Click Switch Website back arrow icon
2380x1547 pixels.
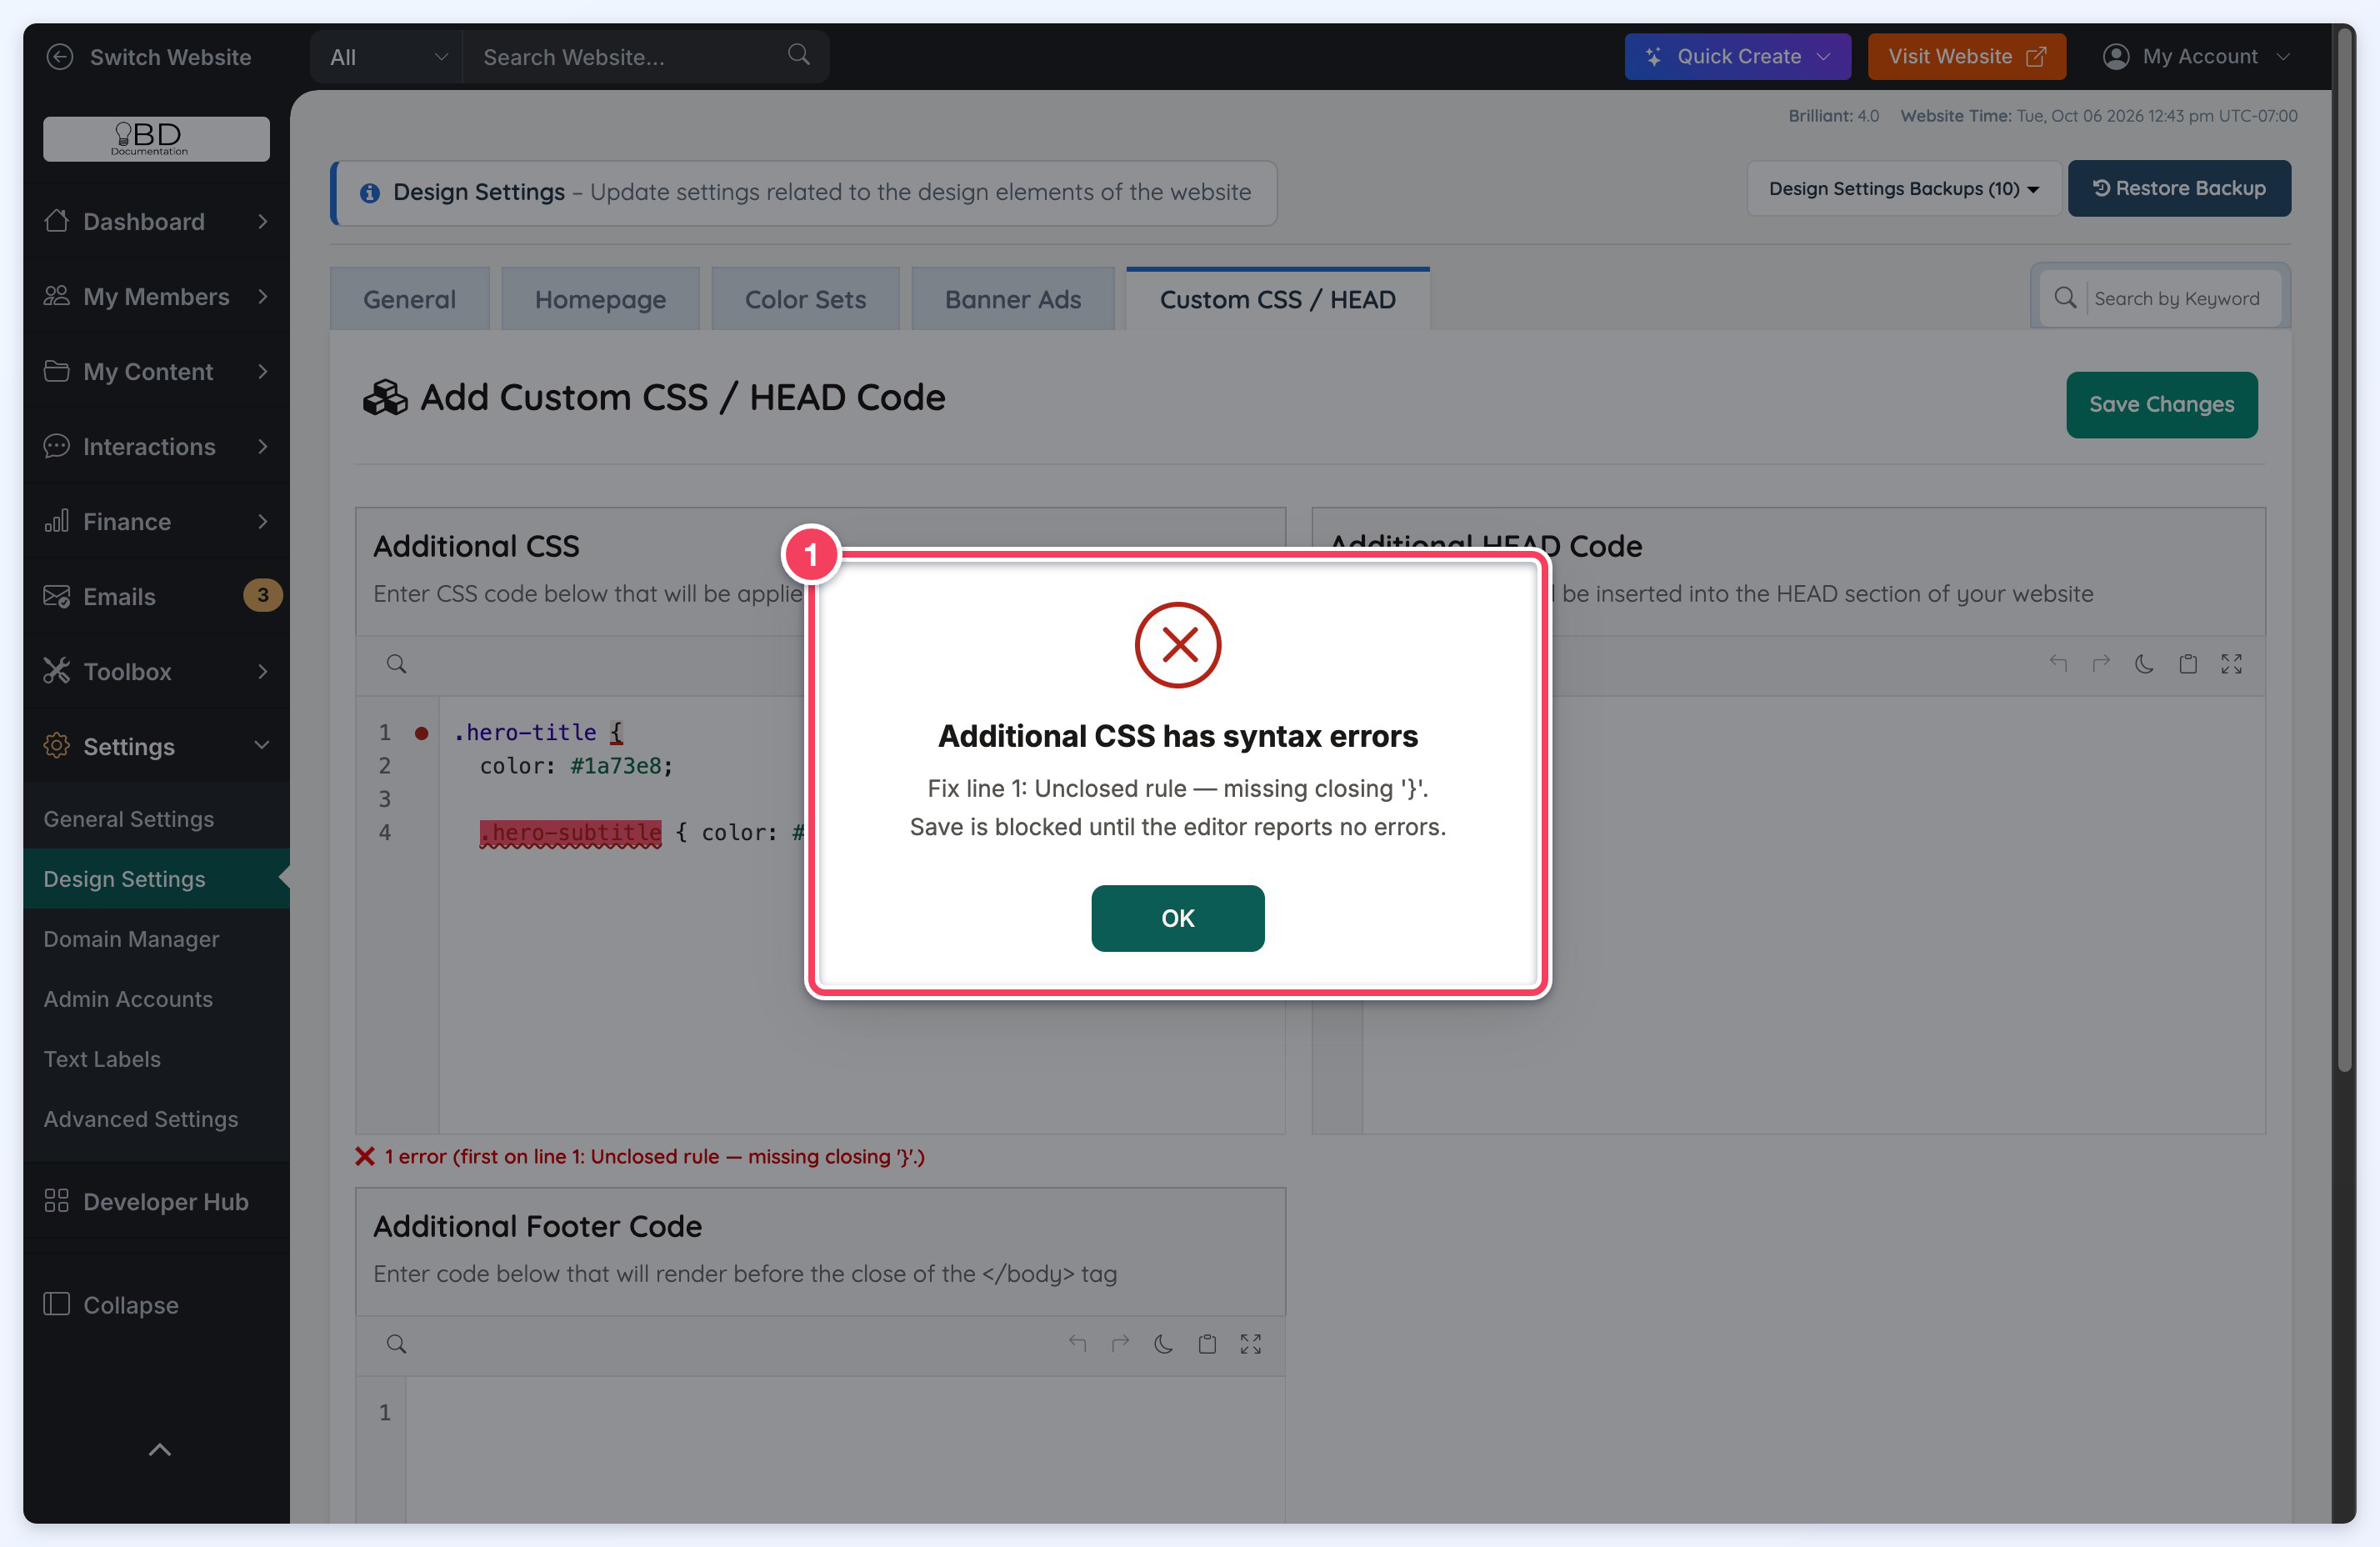(x=60, y=57)
